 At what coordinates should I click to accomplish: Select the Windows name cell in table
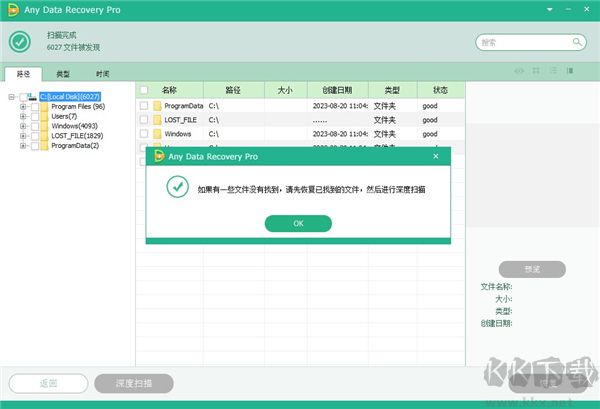coord(178,134)
